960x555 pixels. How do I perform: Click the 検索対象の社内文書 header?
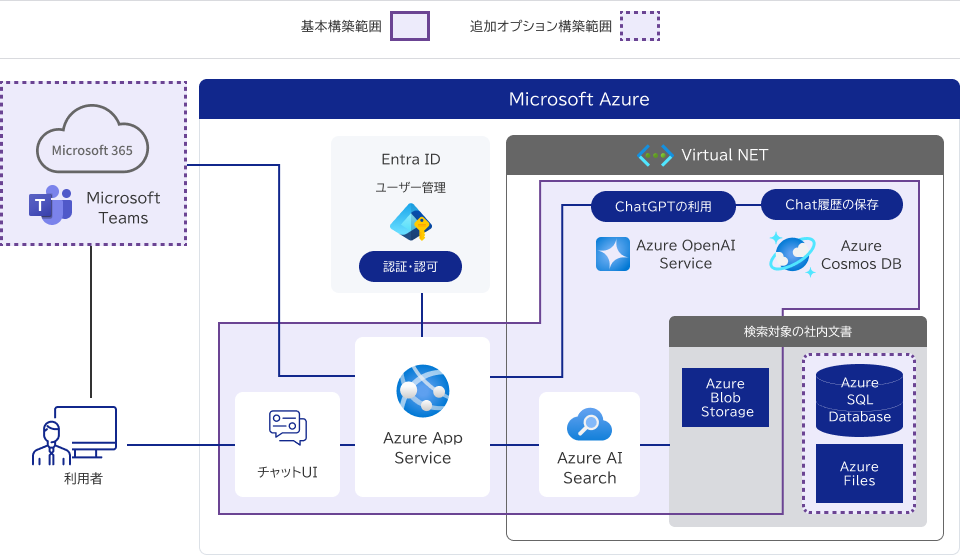(x=798, y=331)
